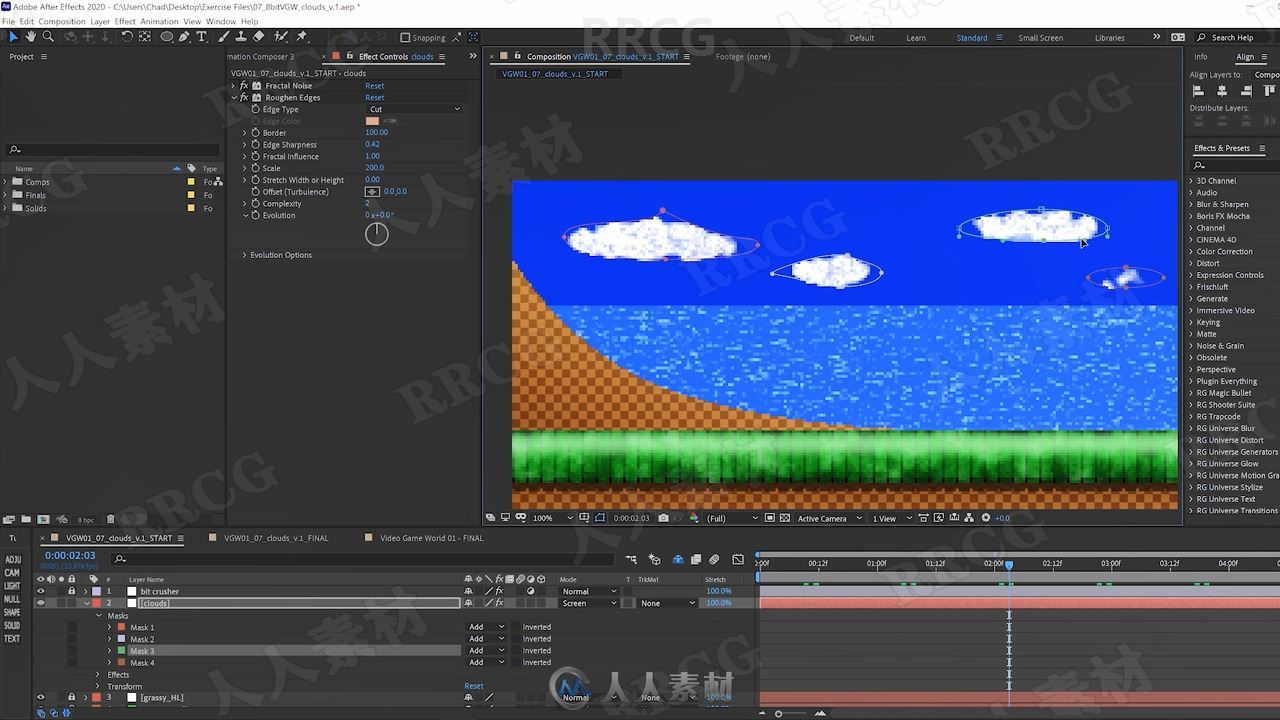Open the Edge Type dropdown

(414, 109)
